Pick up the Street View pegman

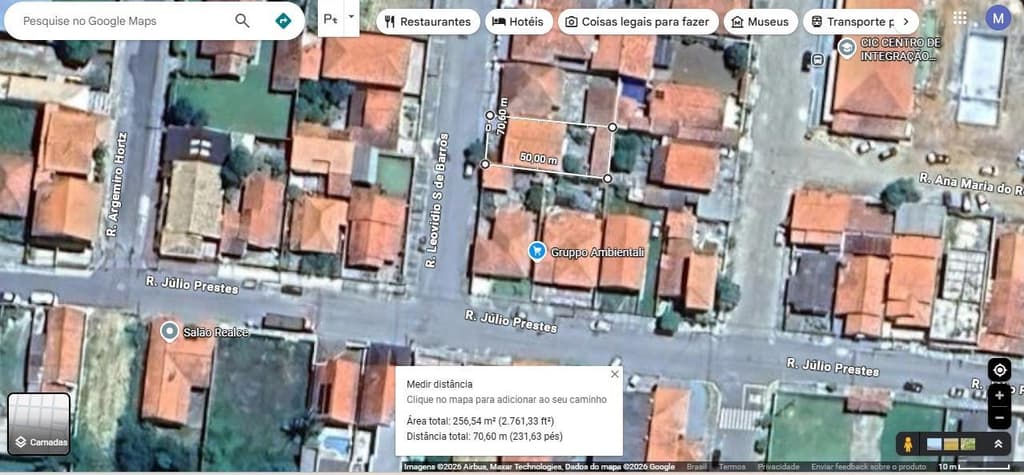(x=908, y=444)
